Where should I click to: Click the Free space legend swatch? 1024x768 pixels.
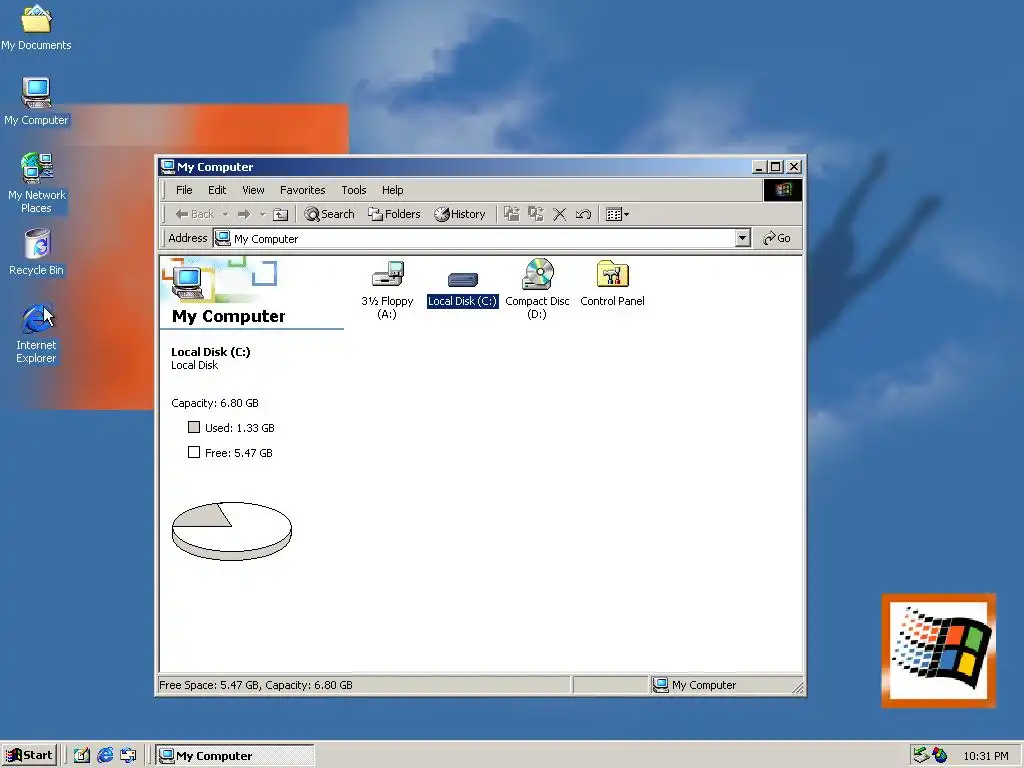[194, 452]
